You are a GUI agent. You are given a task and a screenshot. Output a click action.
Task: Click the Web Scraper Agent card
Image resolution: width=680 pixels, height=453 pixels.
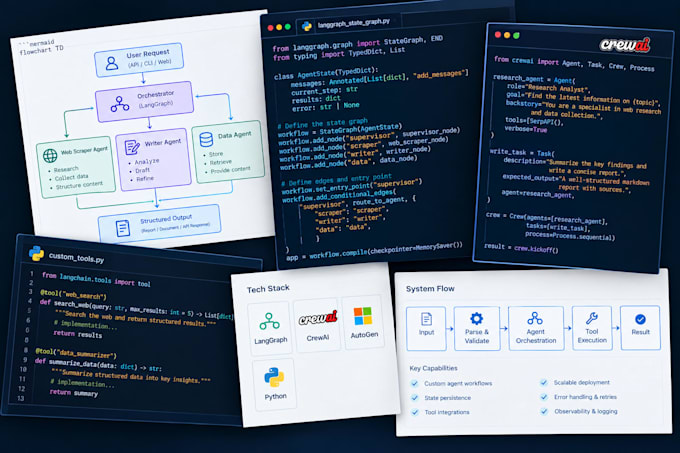coord(76,169)
